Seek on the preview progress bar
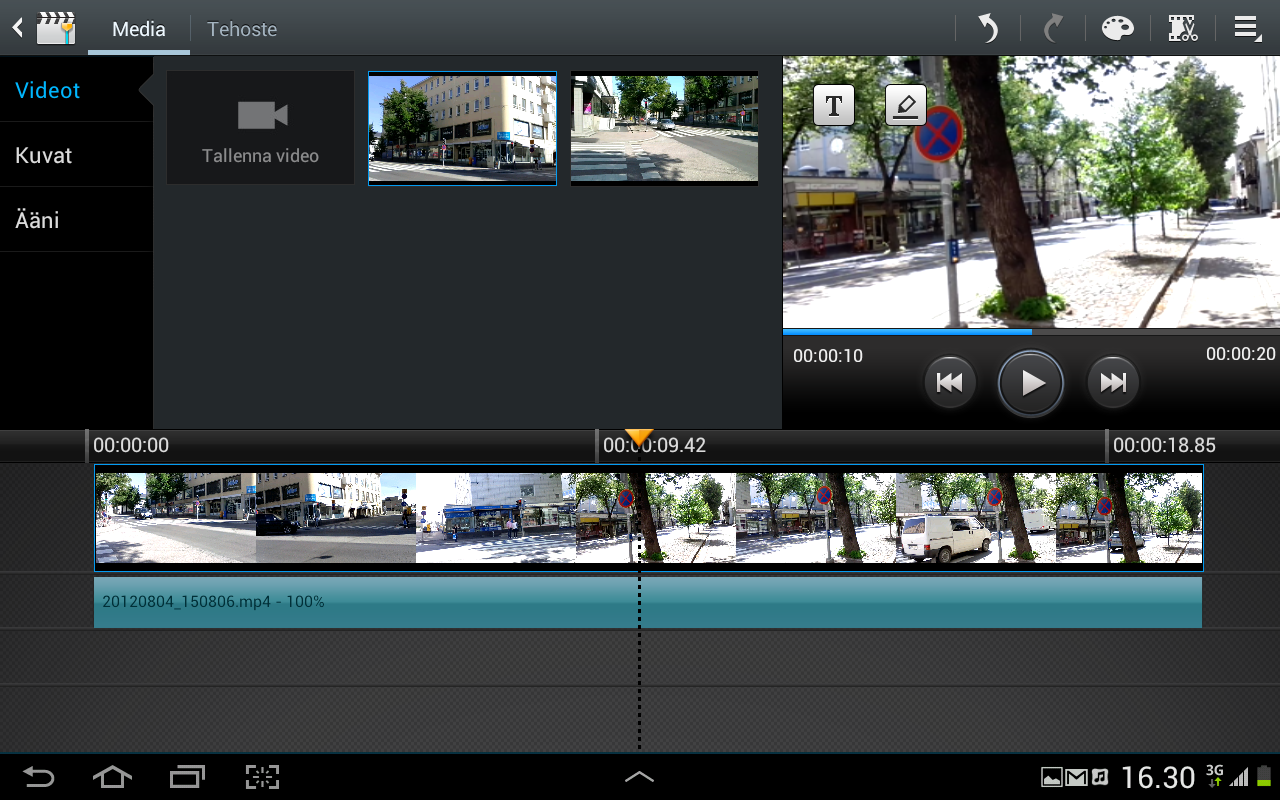Image resolution: width=1280 pixels, height=800 pixels. pos(1031,331)
